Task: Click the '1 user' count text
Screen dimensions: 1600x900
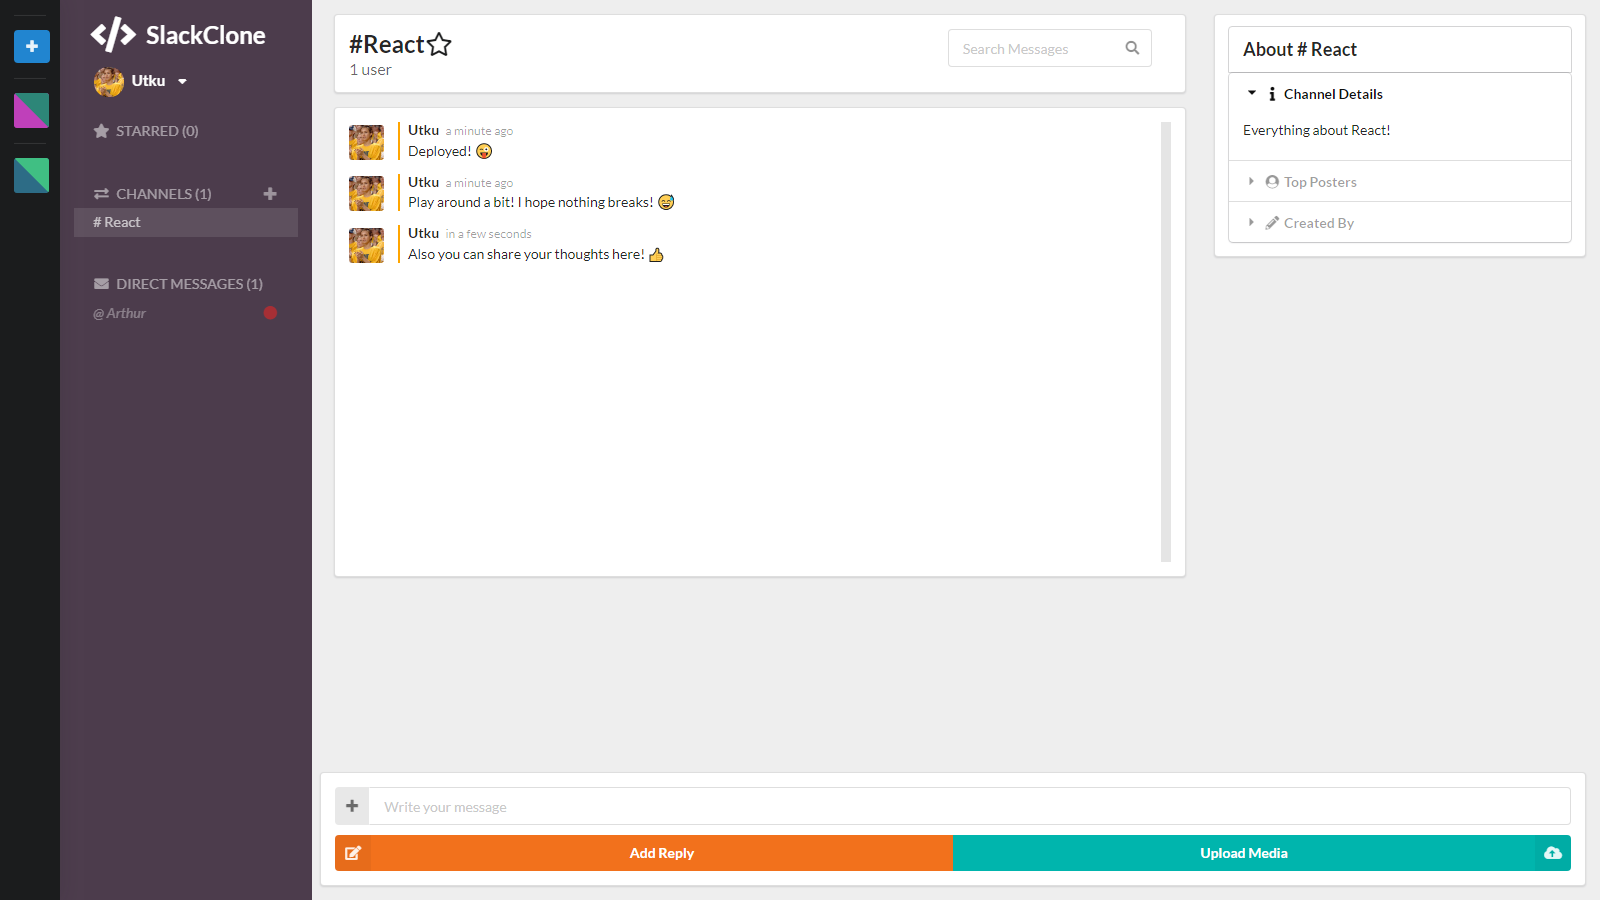Action: pos(370,70)
